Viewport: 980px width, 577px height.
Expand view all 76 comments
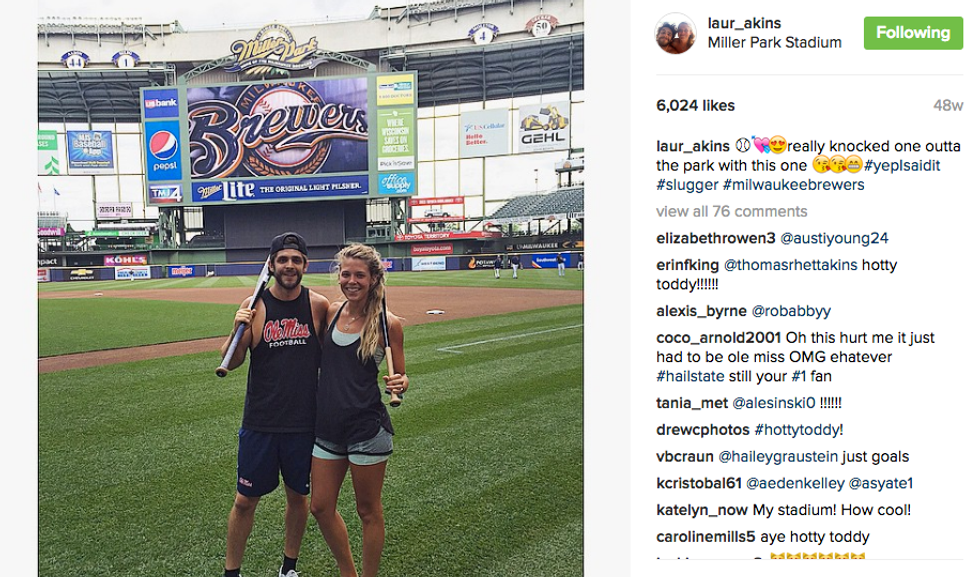coord(731,211)
